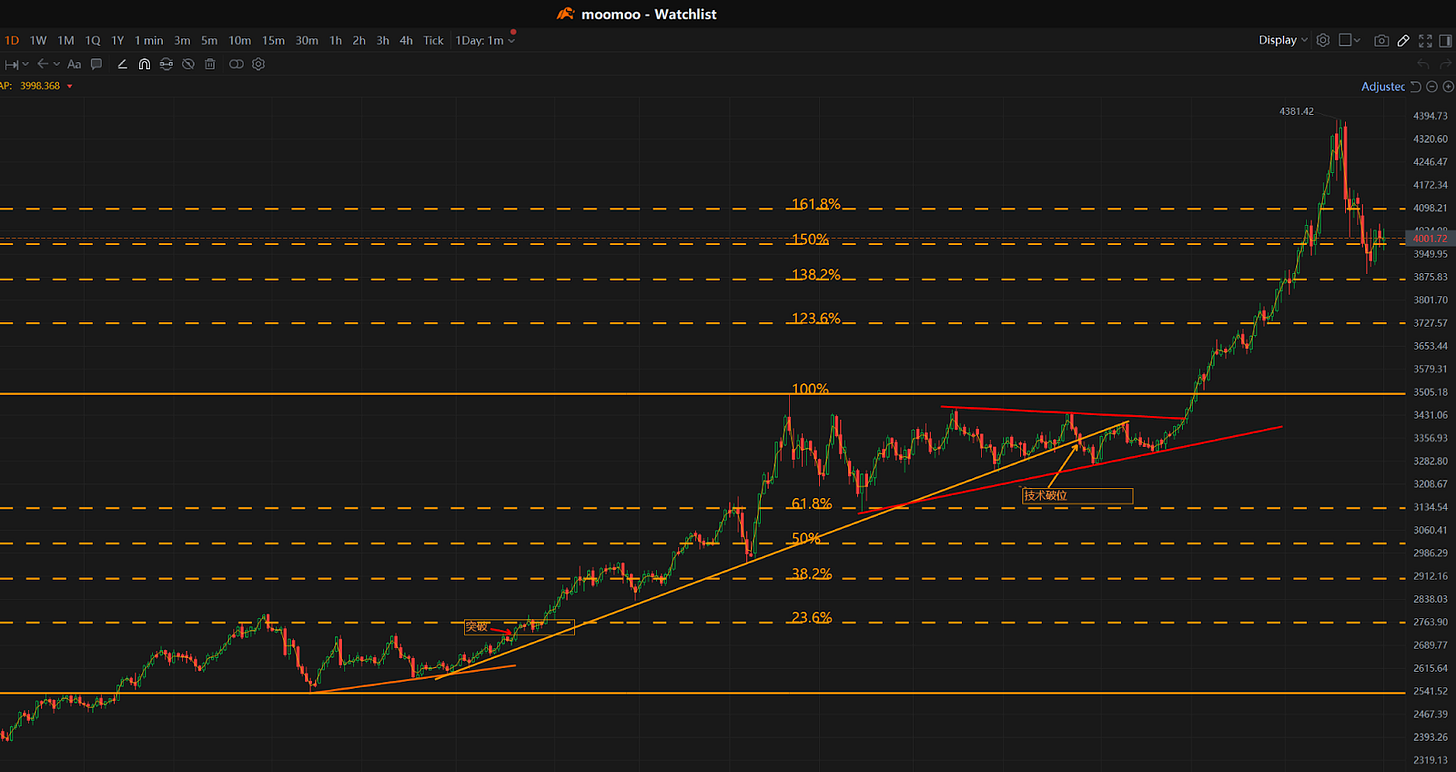Toggle the continuous drawing mode switch
1456x772 pixels.
[236, 64]
